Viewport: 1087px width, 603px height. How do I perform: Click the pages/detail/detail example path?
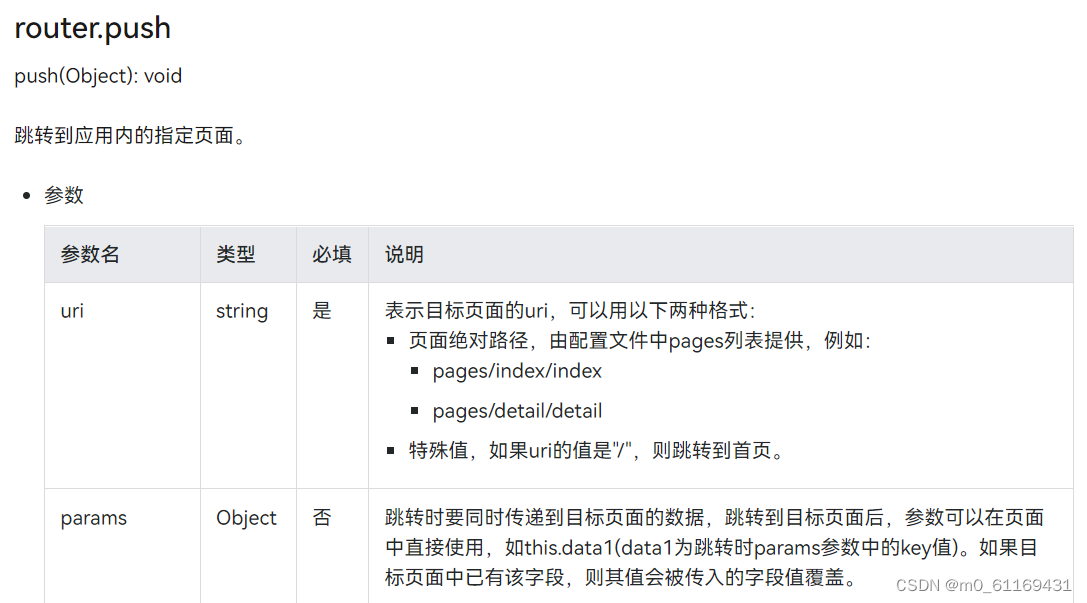click(x=517, y=411)
